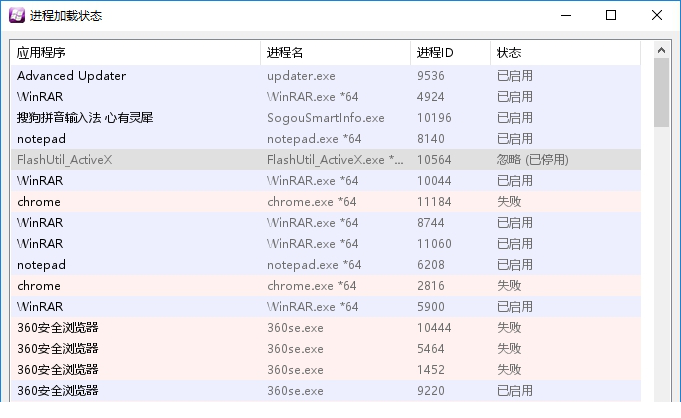Image resolution: width=681 pixels, height=418 pixels.
Task: Select the notepad row with ID 6208
Action: (x=326, y=265)
